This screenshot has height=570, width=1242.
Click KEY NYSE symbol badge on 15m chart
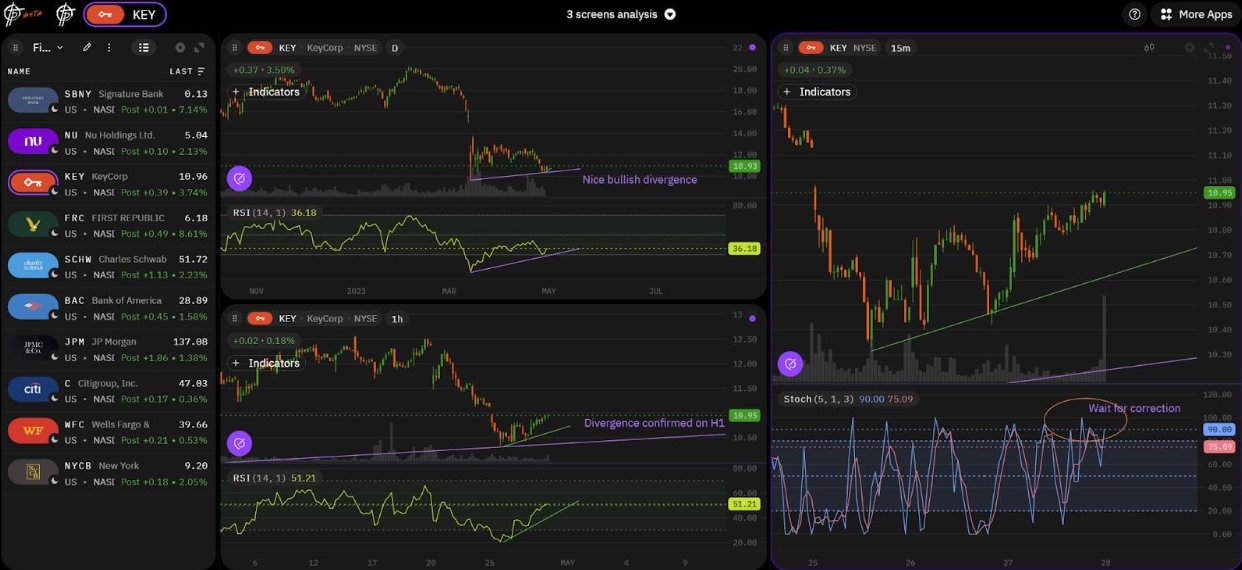pos(839,47)
